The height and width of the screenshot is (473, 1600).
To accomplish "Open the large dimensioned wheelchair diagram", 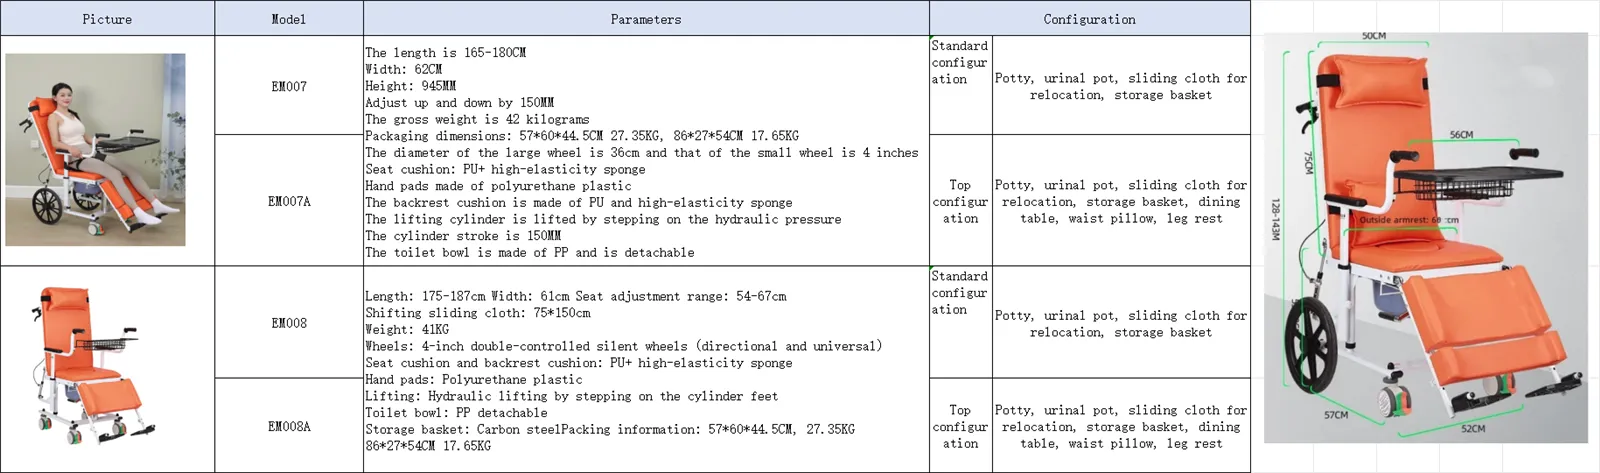I will coord(1425,238).
